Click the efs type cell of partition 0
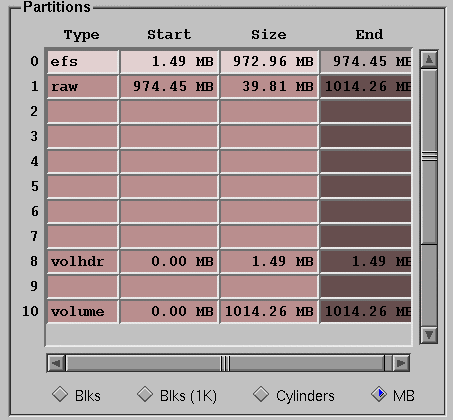 click(x=83, y=62)
